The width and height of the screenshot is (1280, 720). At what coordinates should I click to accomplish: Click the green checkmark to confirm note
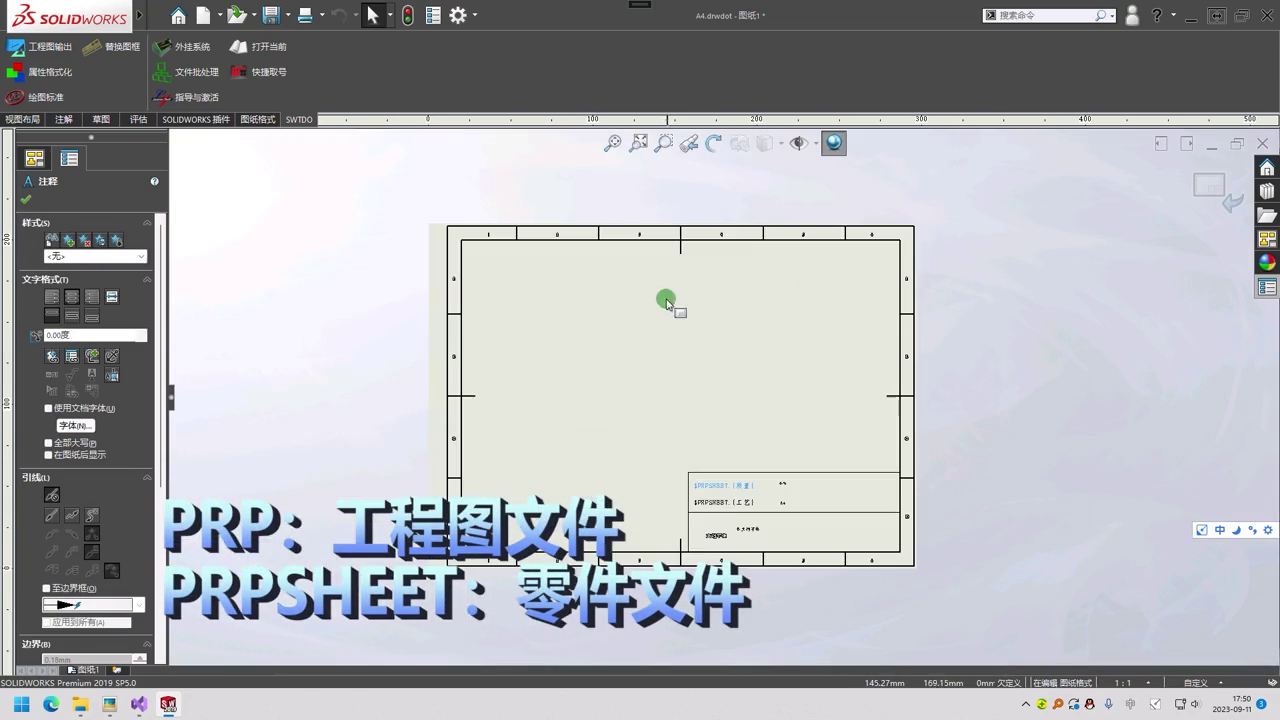click(26, 199)
